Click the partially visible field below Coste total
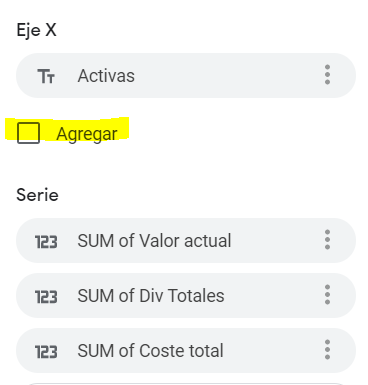 point(186,384)
